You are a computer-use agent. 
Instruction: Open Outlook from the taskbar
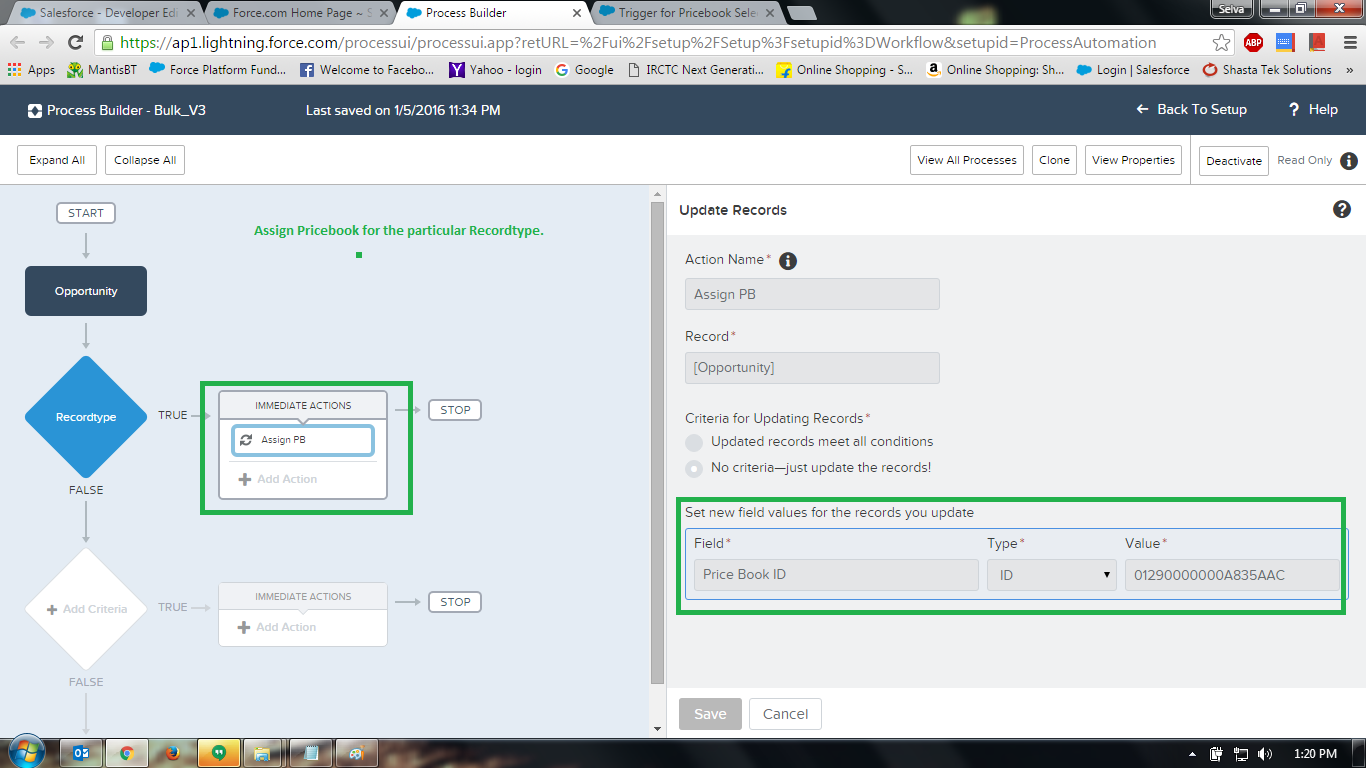tap(80, 753)
